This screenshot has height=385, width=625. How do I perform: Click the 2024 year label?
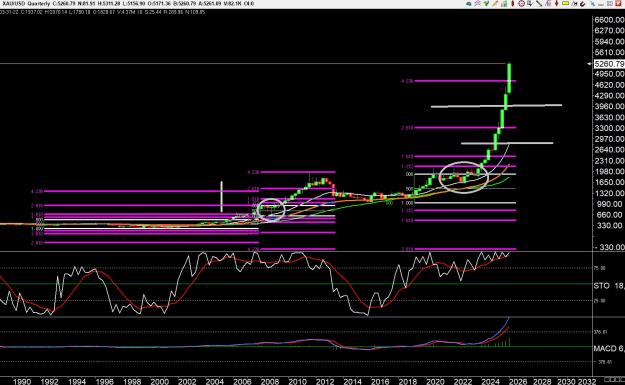(490, 381)
